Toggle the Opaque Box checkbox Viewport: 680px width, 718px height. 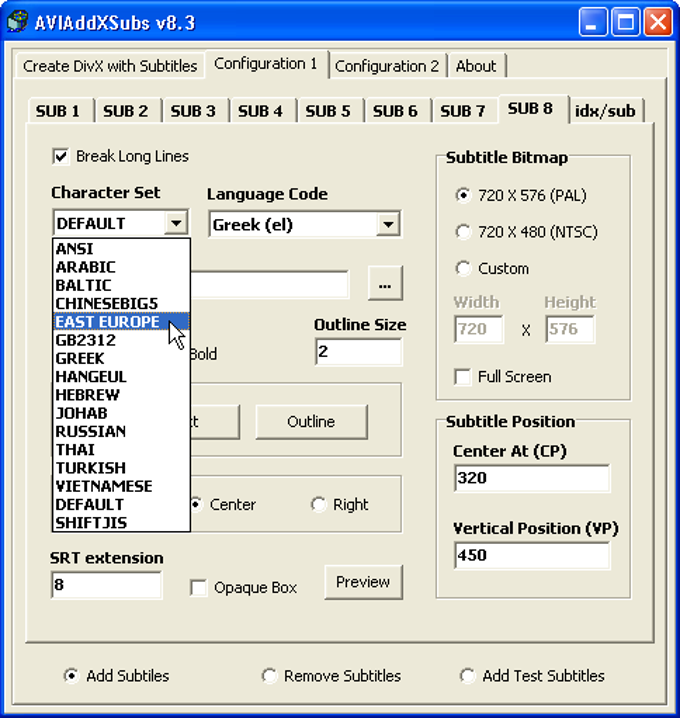(198, 588)
